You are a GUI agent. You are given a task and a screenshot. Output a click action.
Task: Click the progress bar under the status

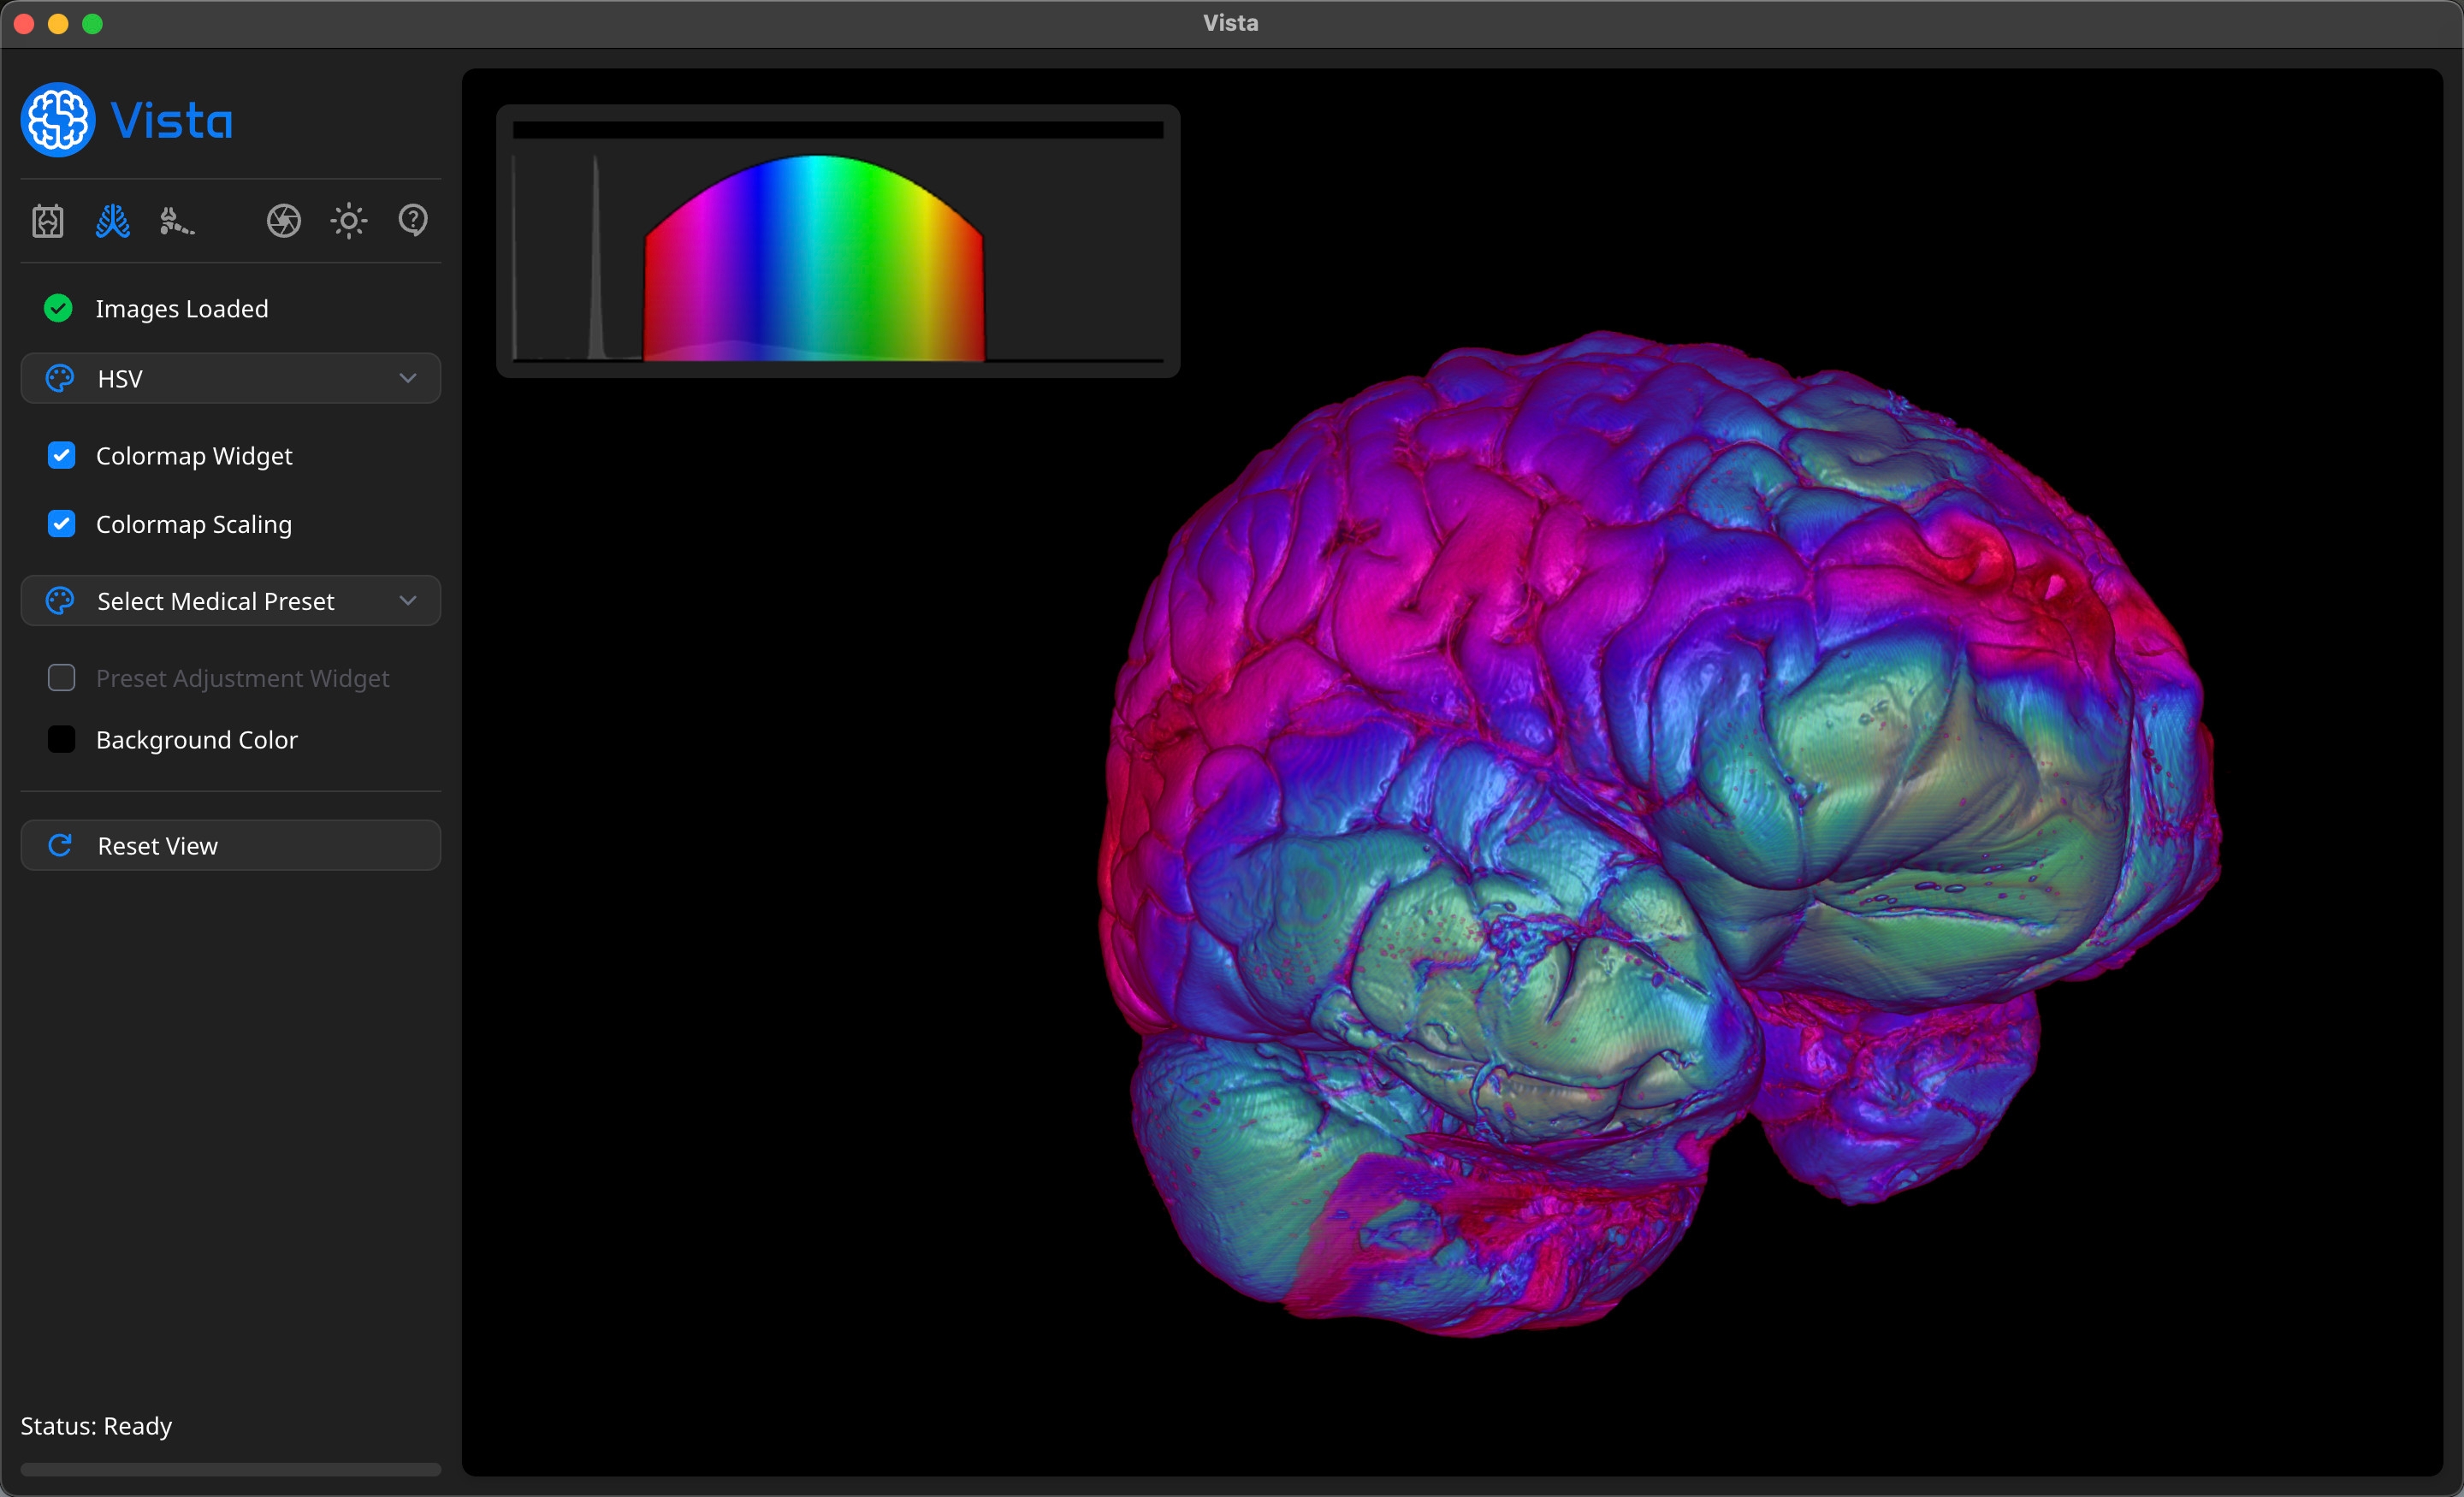coord(231,1469)
